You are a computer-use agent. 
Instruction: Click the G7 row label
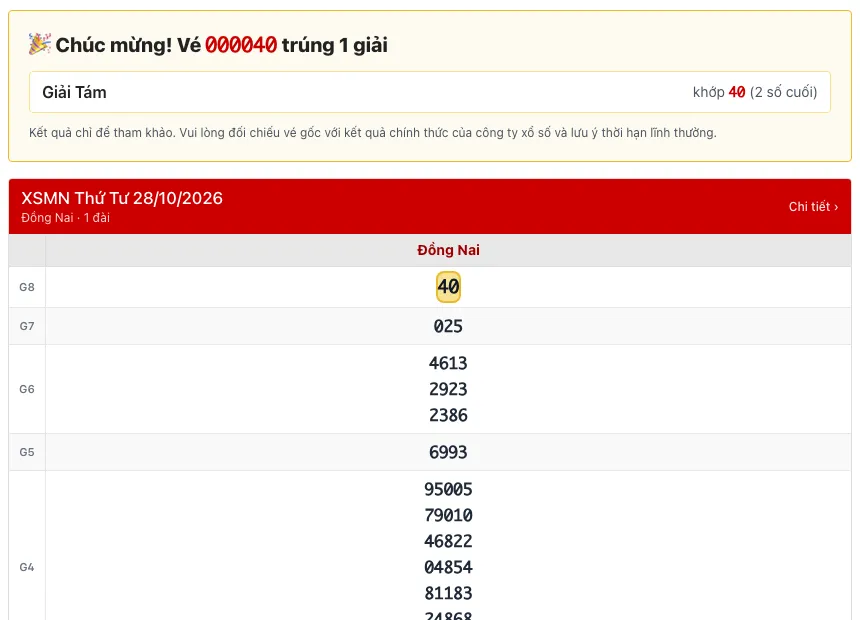click(27, 326)
